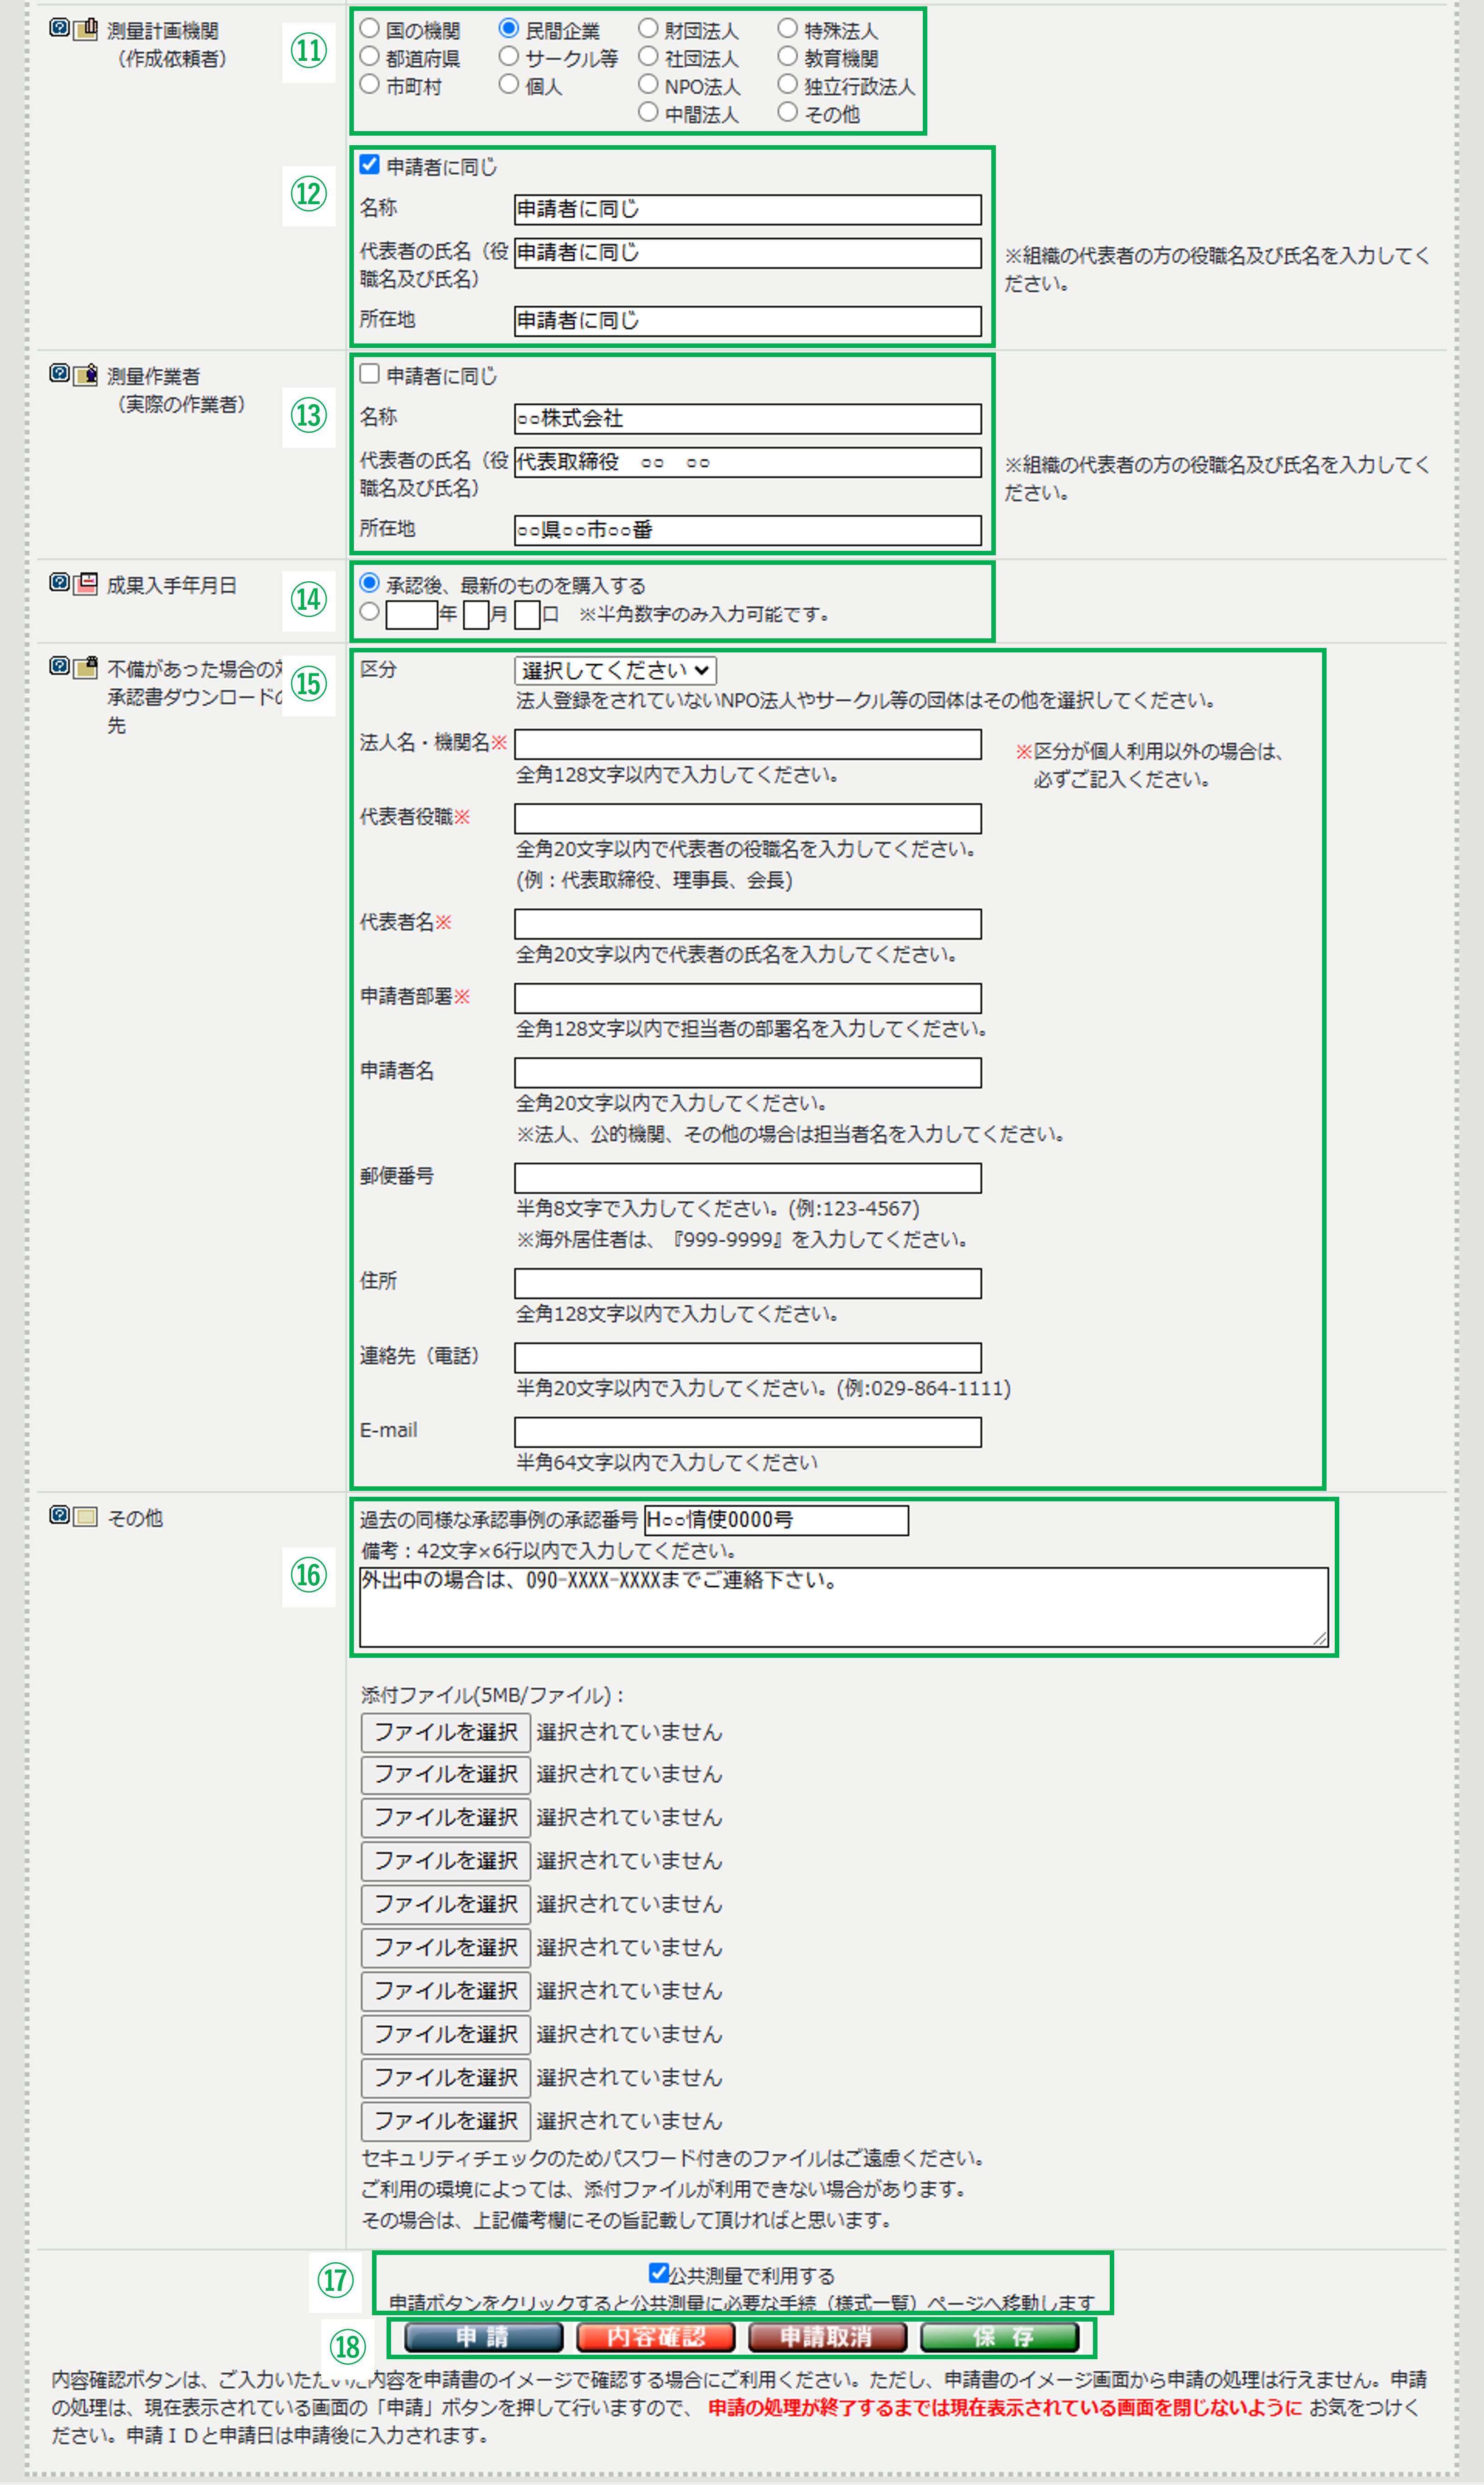
Task: Click 測量計画機関 名称 input field
Action: (x=747, y=209)
